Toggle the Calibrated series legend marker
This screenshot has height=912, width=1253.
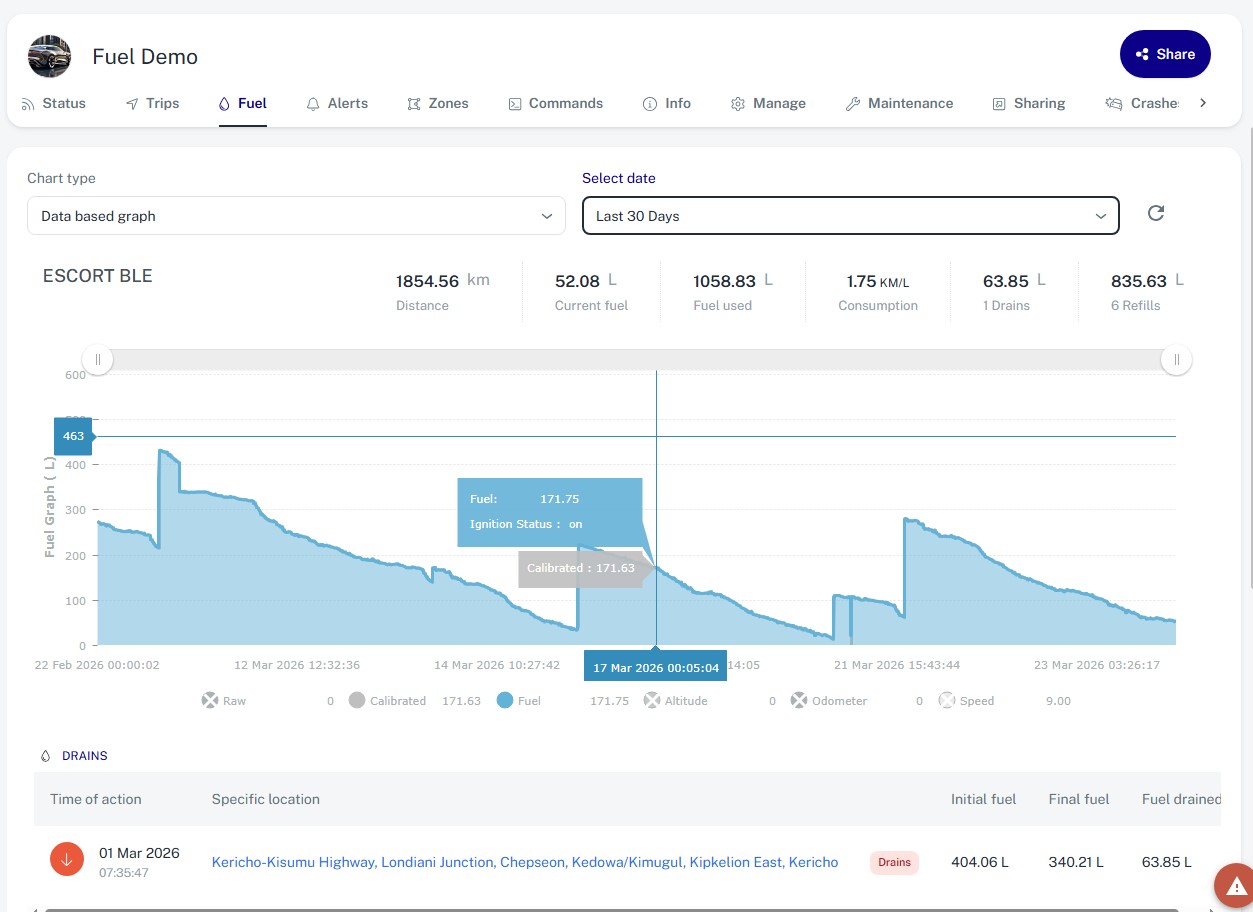click(357, 701)
